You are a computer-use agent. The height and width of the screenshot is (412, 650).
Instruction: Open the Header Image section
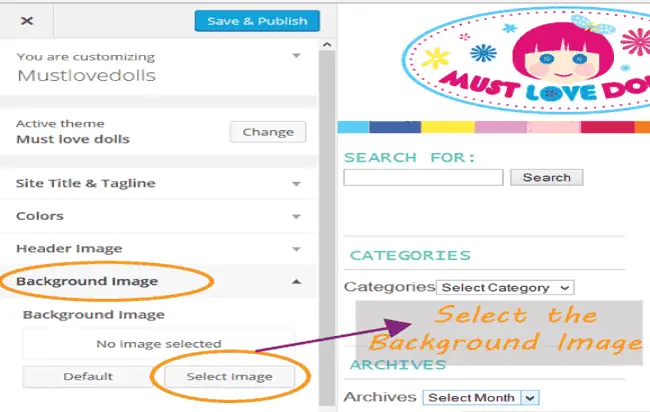(x=158, y=249)
